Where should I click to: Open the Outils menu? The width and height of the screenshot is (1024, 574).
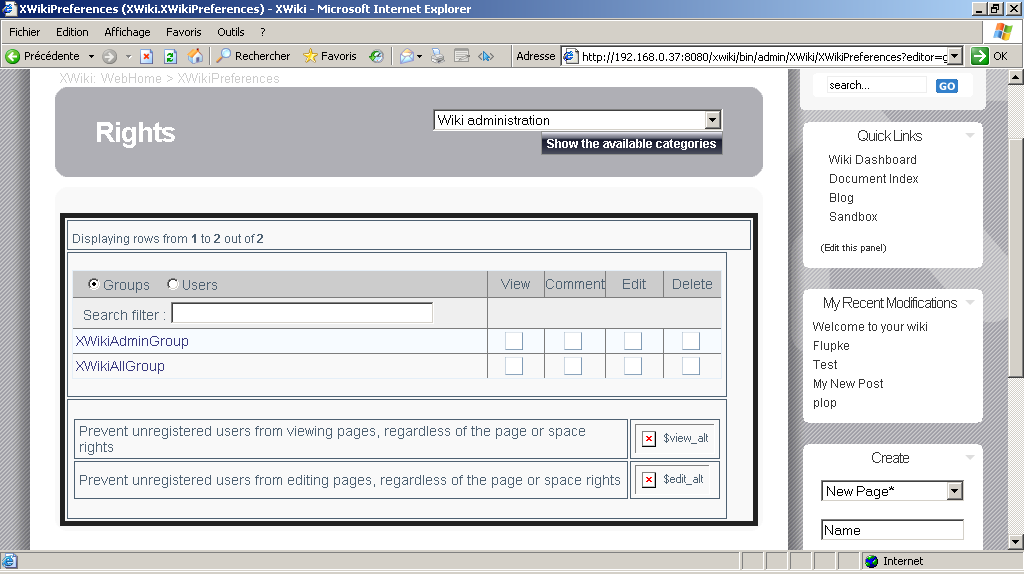(x=231, y=32)
